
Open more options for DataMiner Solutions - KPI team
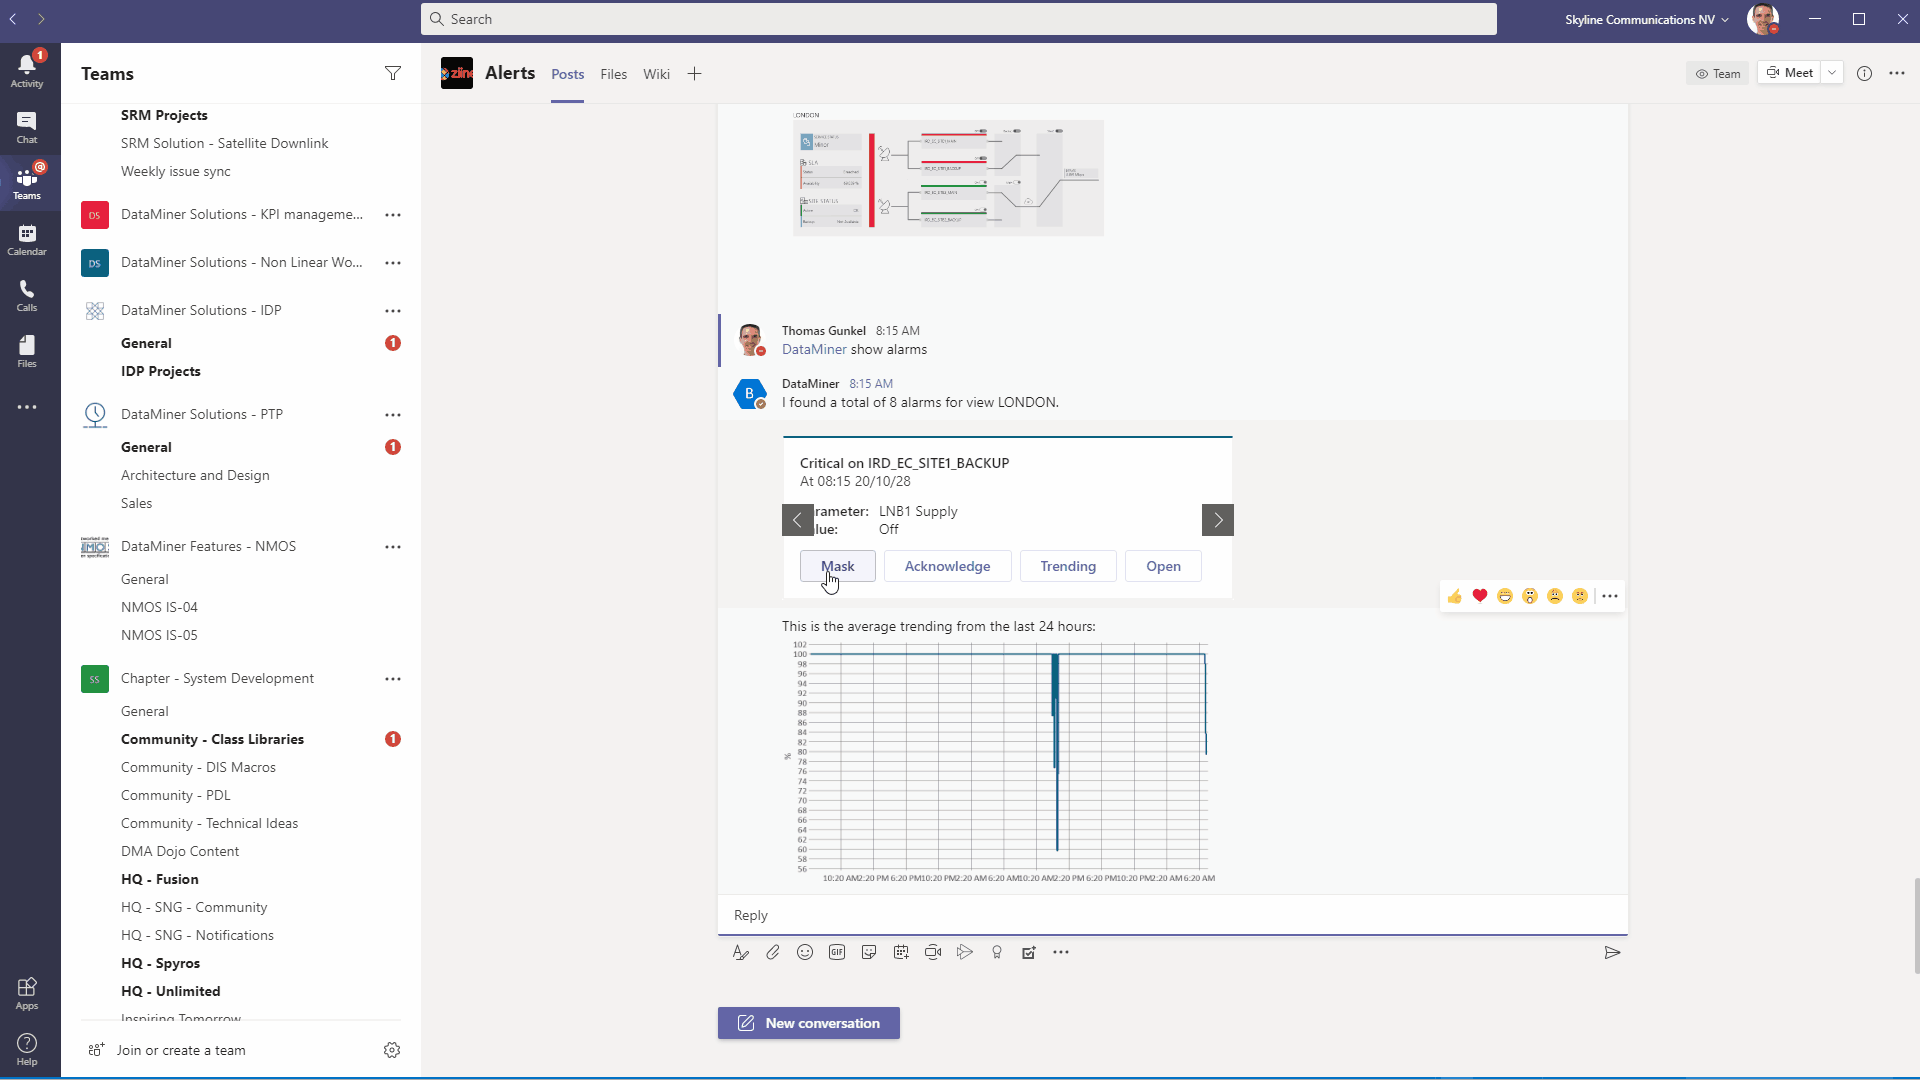pyautogui.click(x=393, y=215)
